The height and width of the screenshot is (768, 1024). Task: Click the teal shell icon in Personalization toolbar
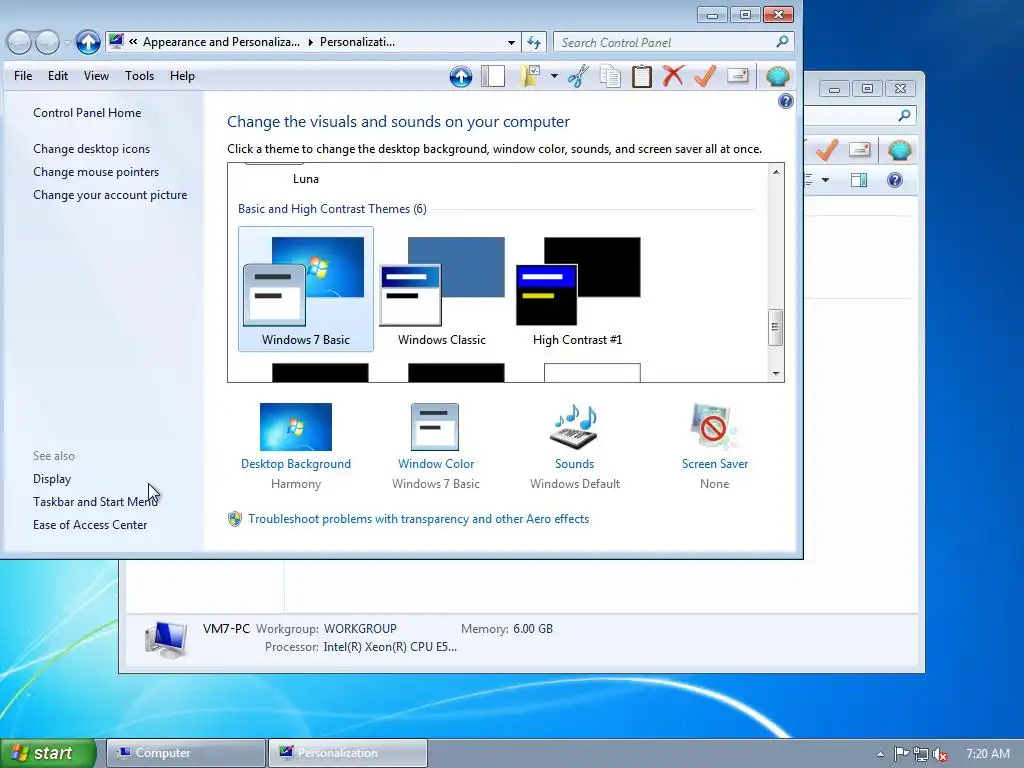click(x=778, y=76)
